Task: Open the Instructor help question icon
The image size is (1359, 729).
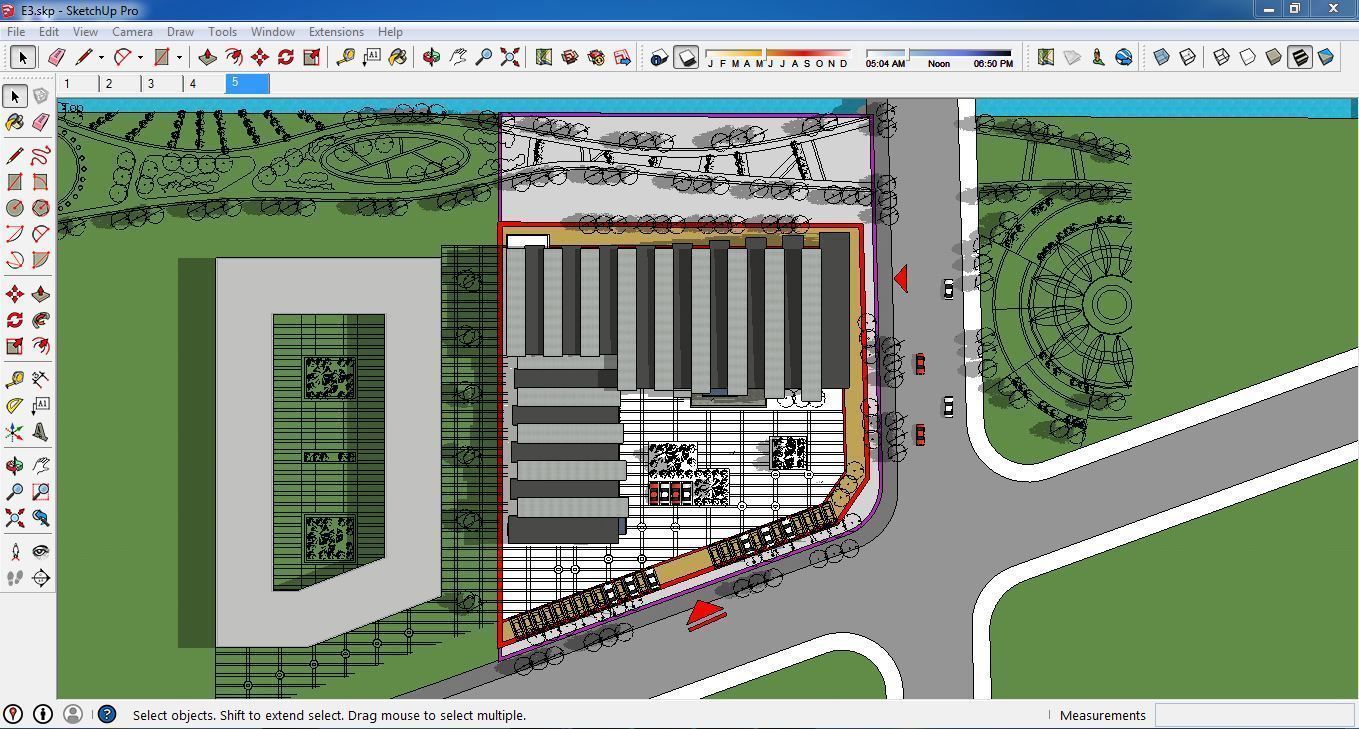Action: [x=107, y=714]
